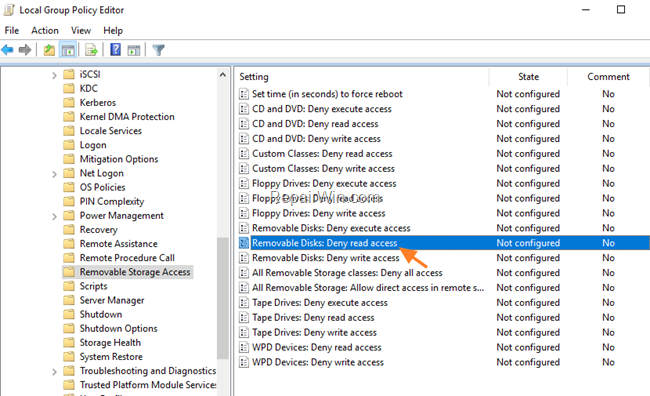This screenshot has width=650, height=396.
Task: Open the Help menu
Action: point(113,31)
